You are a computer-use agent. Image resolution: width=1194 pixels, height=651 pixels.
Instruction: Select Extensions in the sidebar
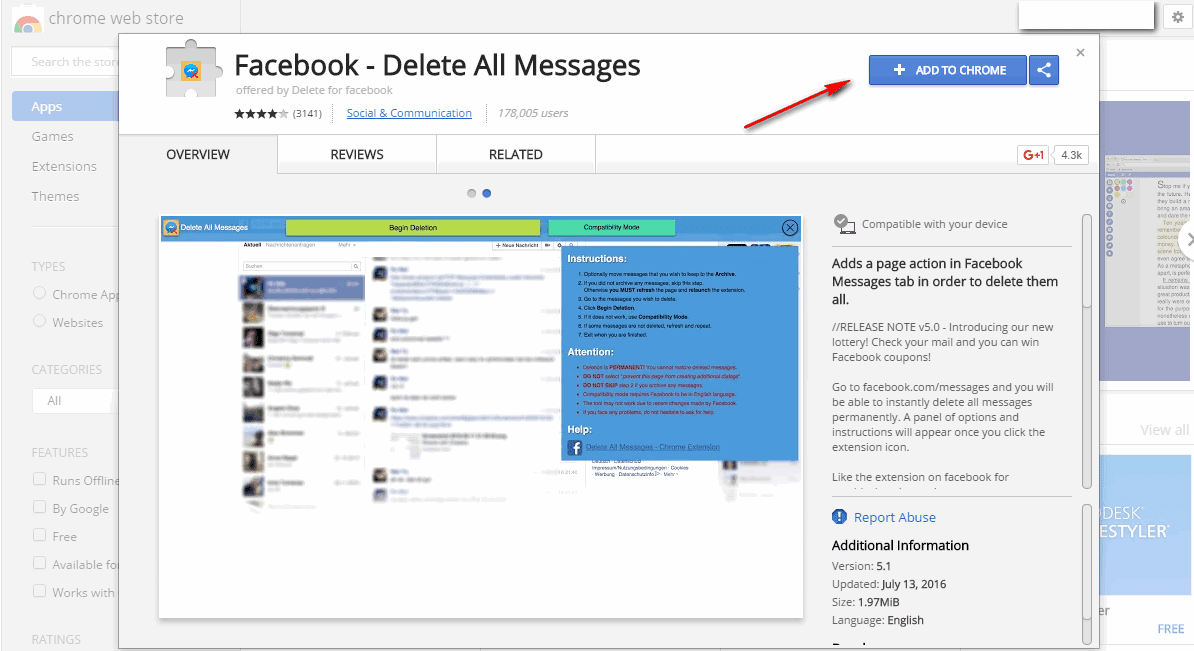[x=64, y=166]
